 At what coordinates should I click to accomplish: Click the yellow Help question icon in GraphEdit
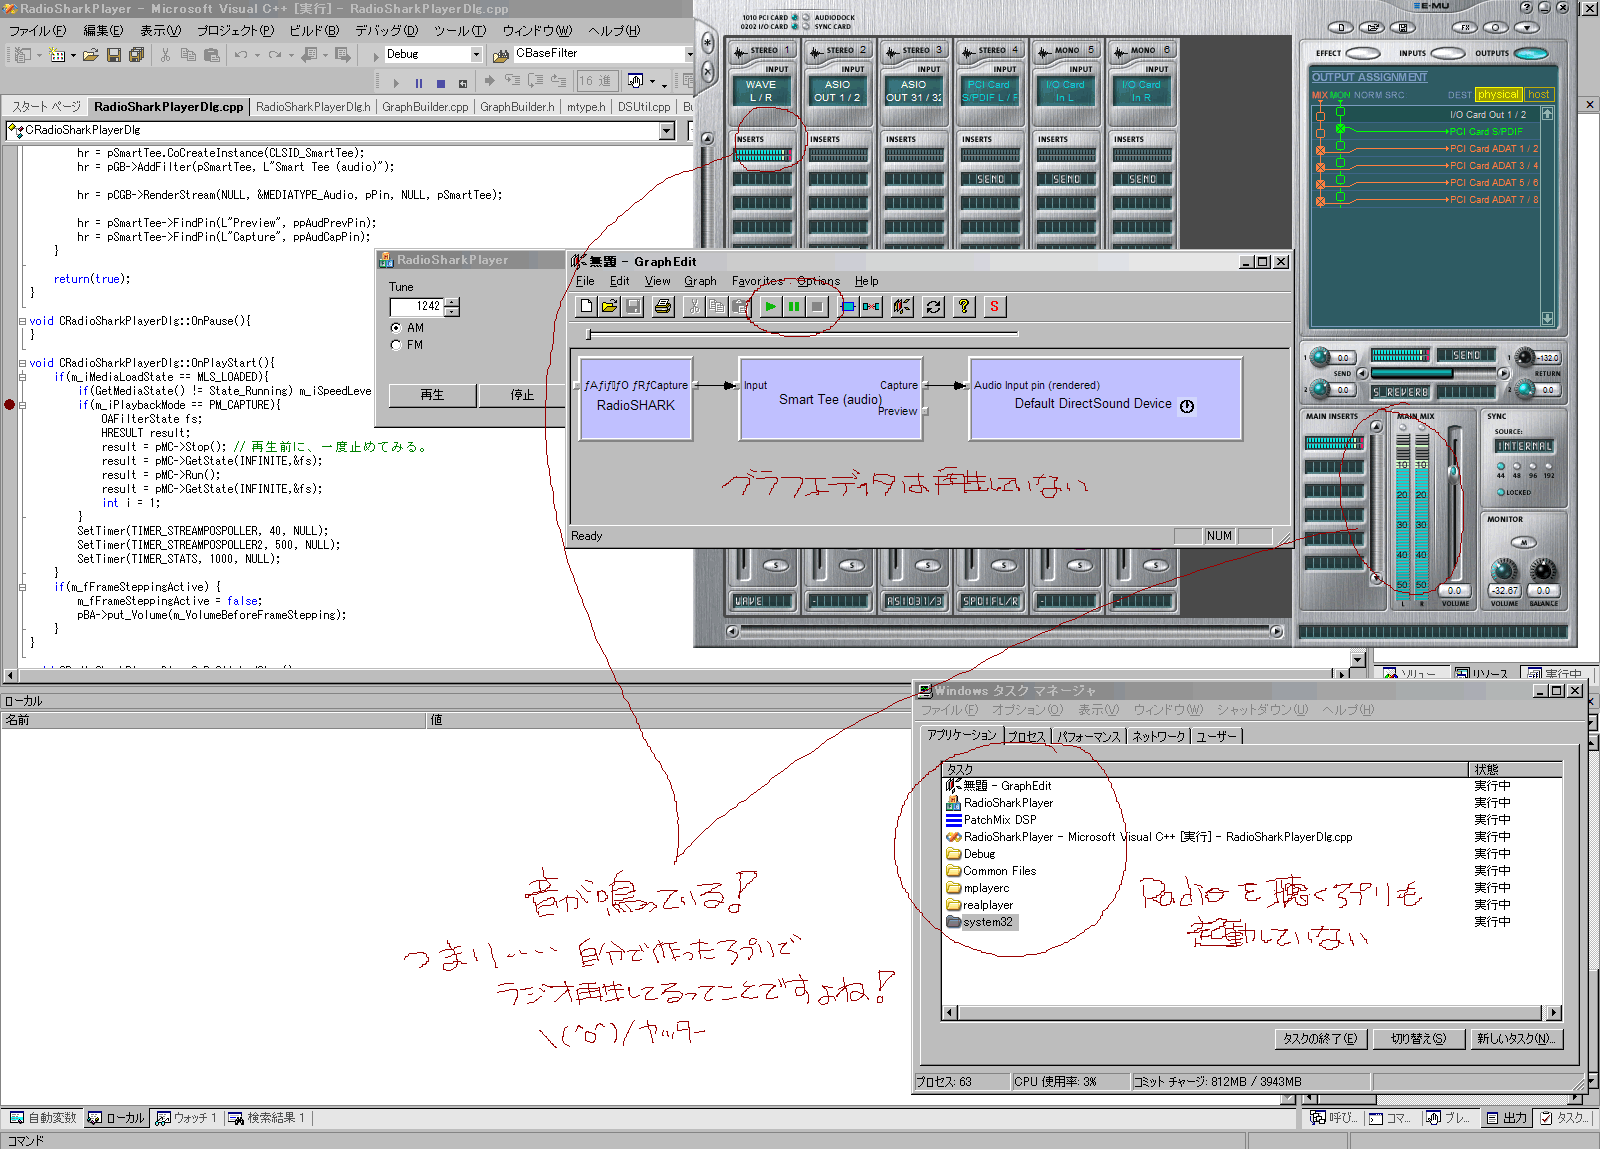pos(964,307)
